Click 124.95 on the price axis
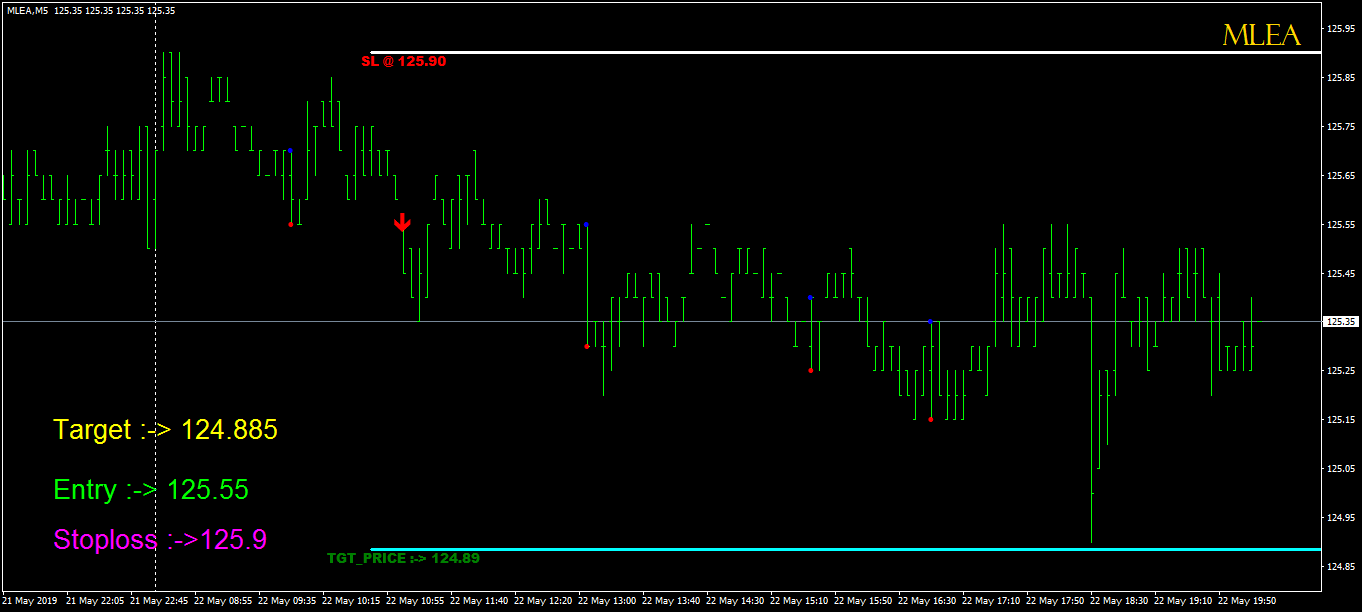Viewport: 1362px width, 612px height. [x=1341, y=518]
